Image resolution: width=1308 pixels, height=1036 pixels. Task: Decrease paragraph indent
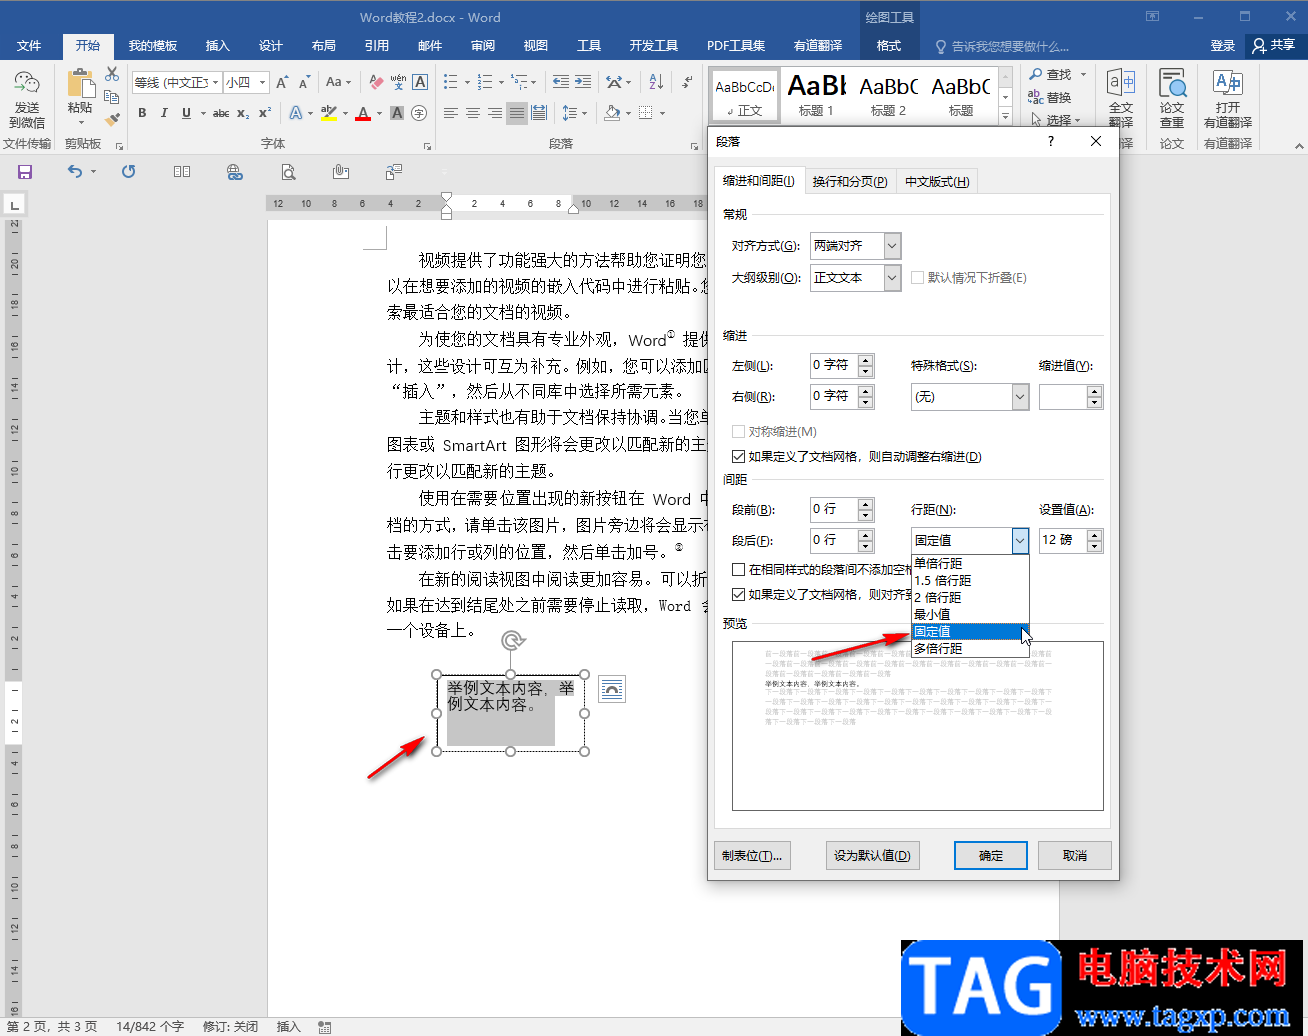561,82
